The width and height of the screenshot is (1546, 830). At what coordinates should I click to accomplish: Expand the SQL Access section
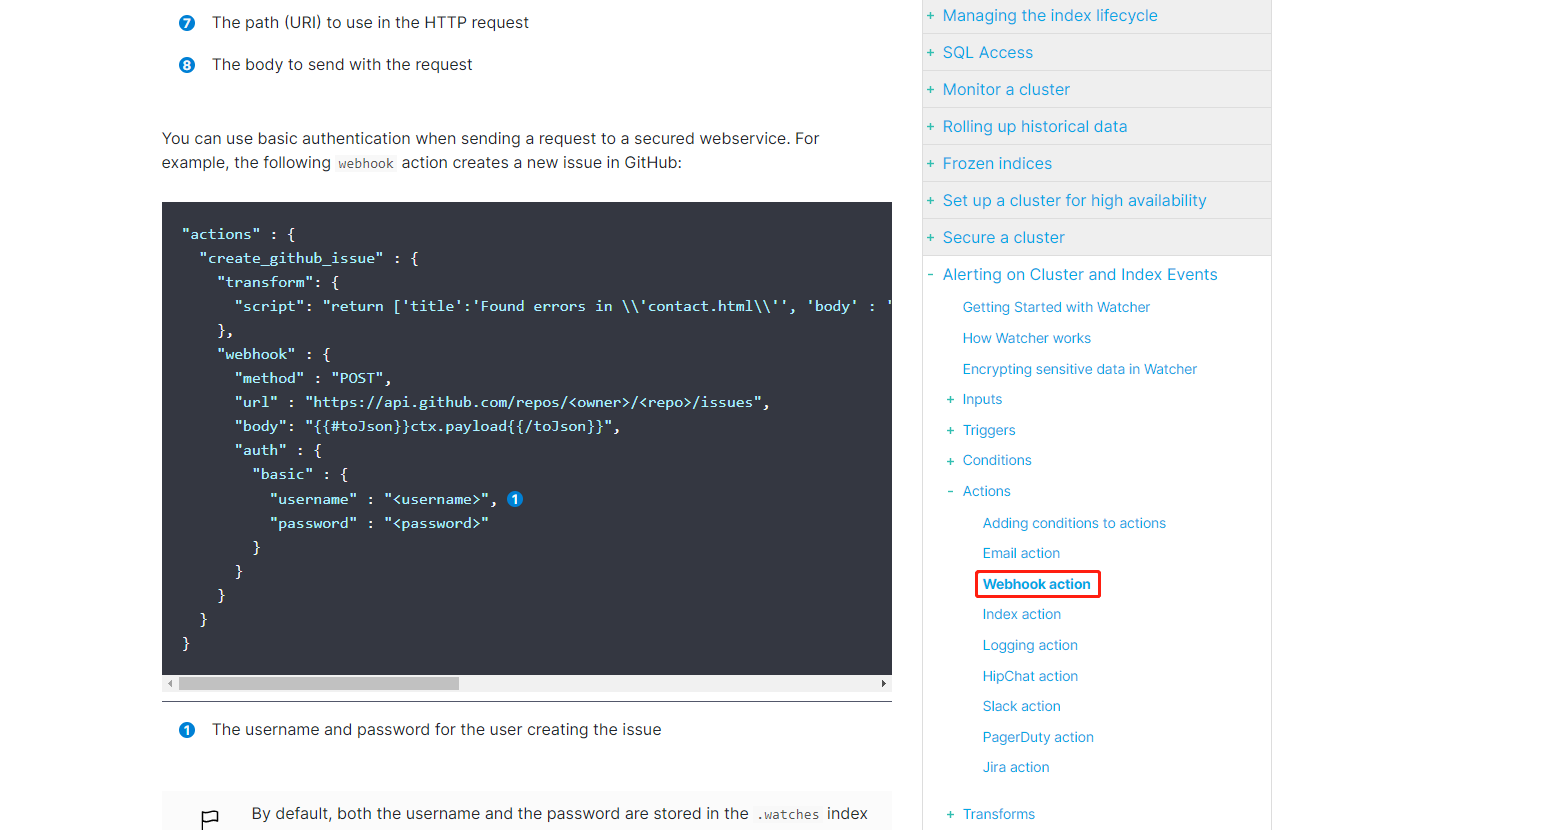click(930, 53)
